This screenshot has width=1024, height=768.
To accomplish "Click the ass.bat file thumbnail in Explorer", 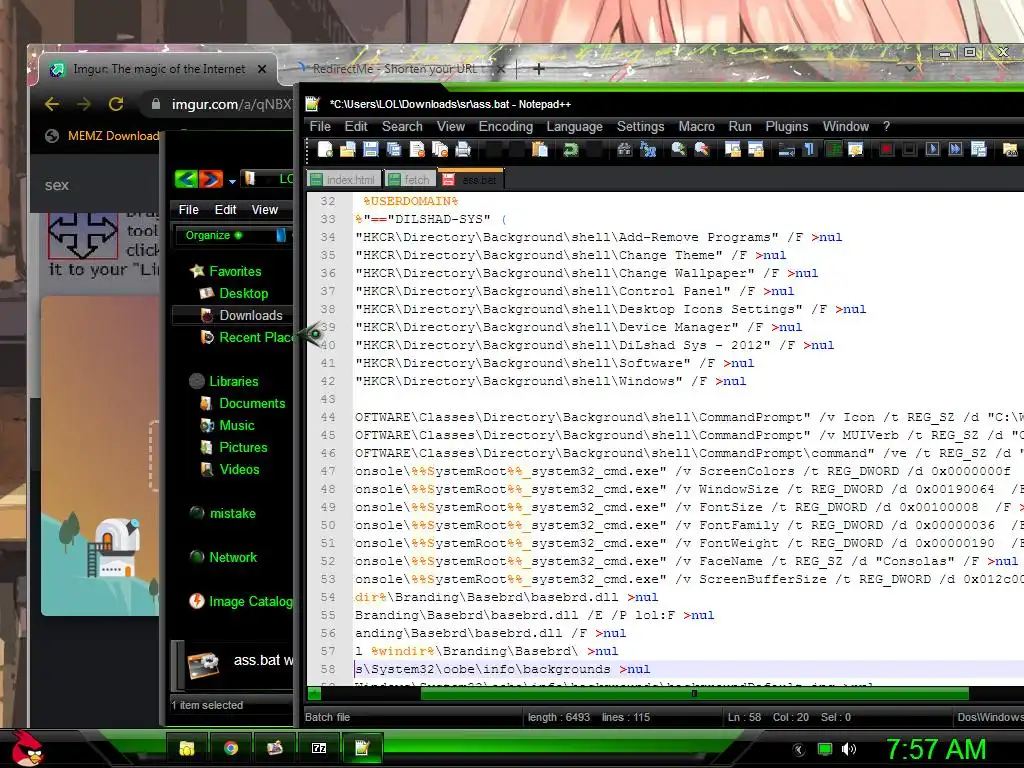I will (203, 665).
